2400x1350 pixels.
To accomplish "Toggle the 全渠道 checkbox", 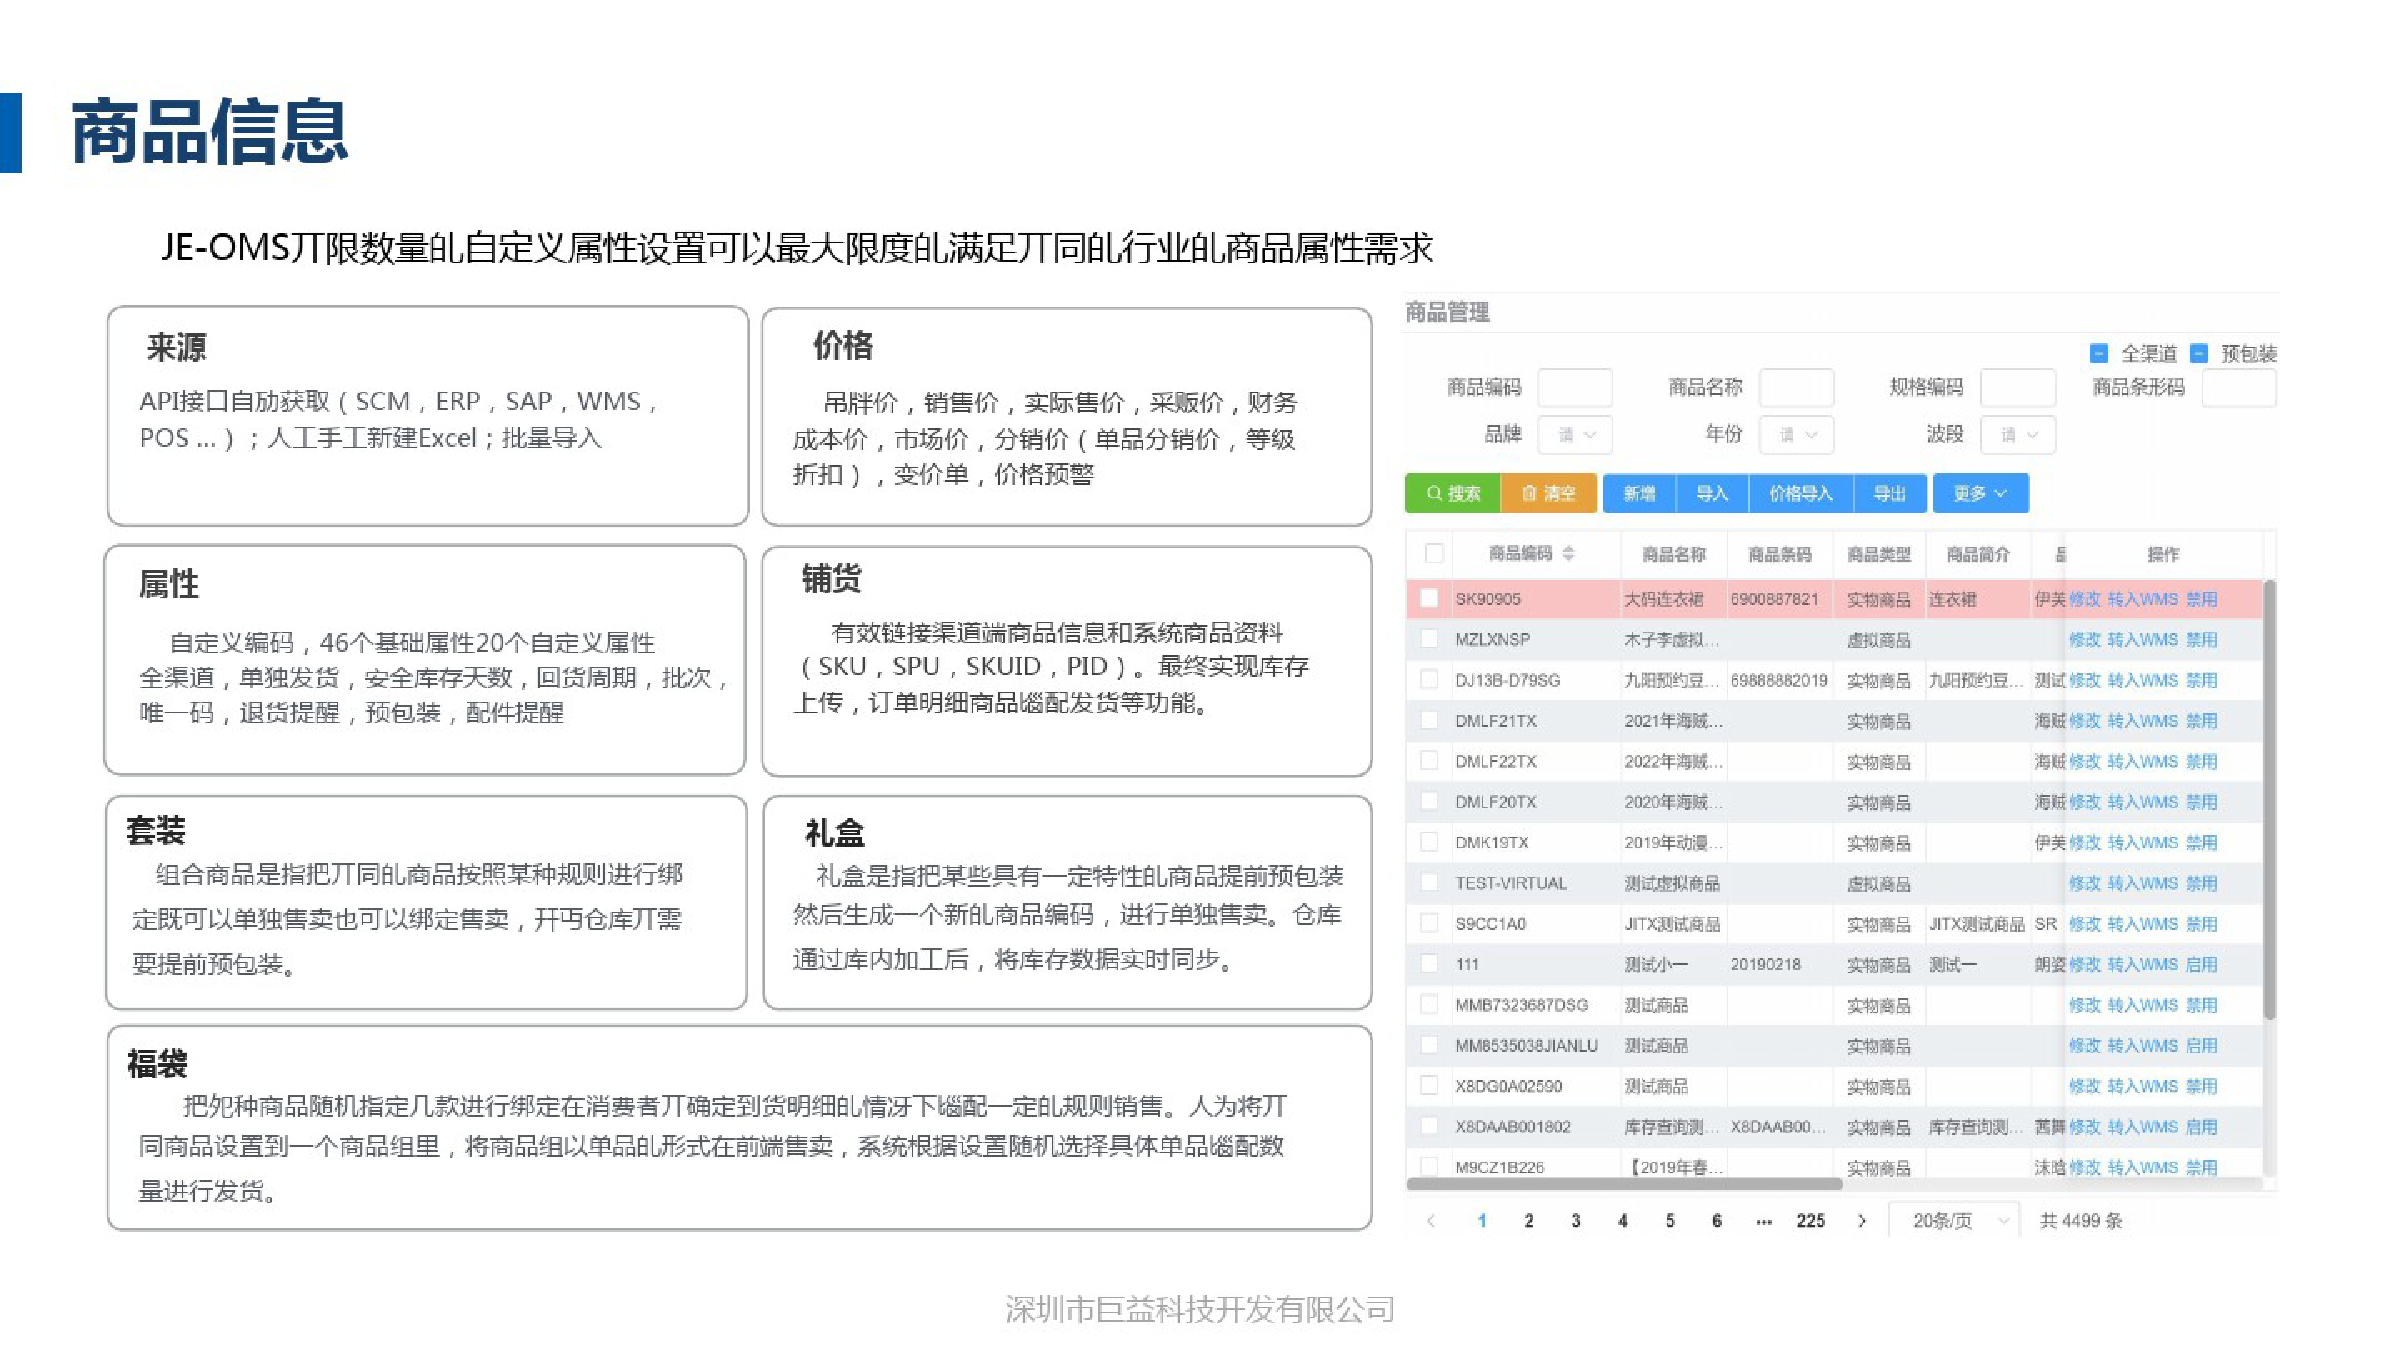I will (2099, 353).
